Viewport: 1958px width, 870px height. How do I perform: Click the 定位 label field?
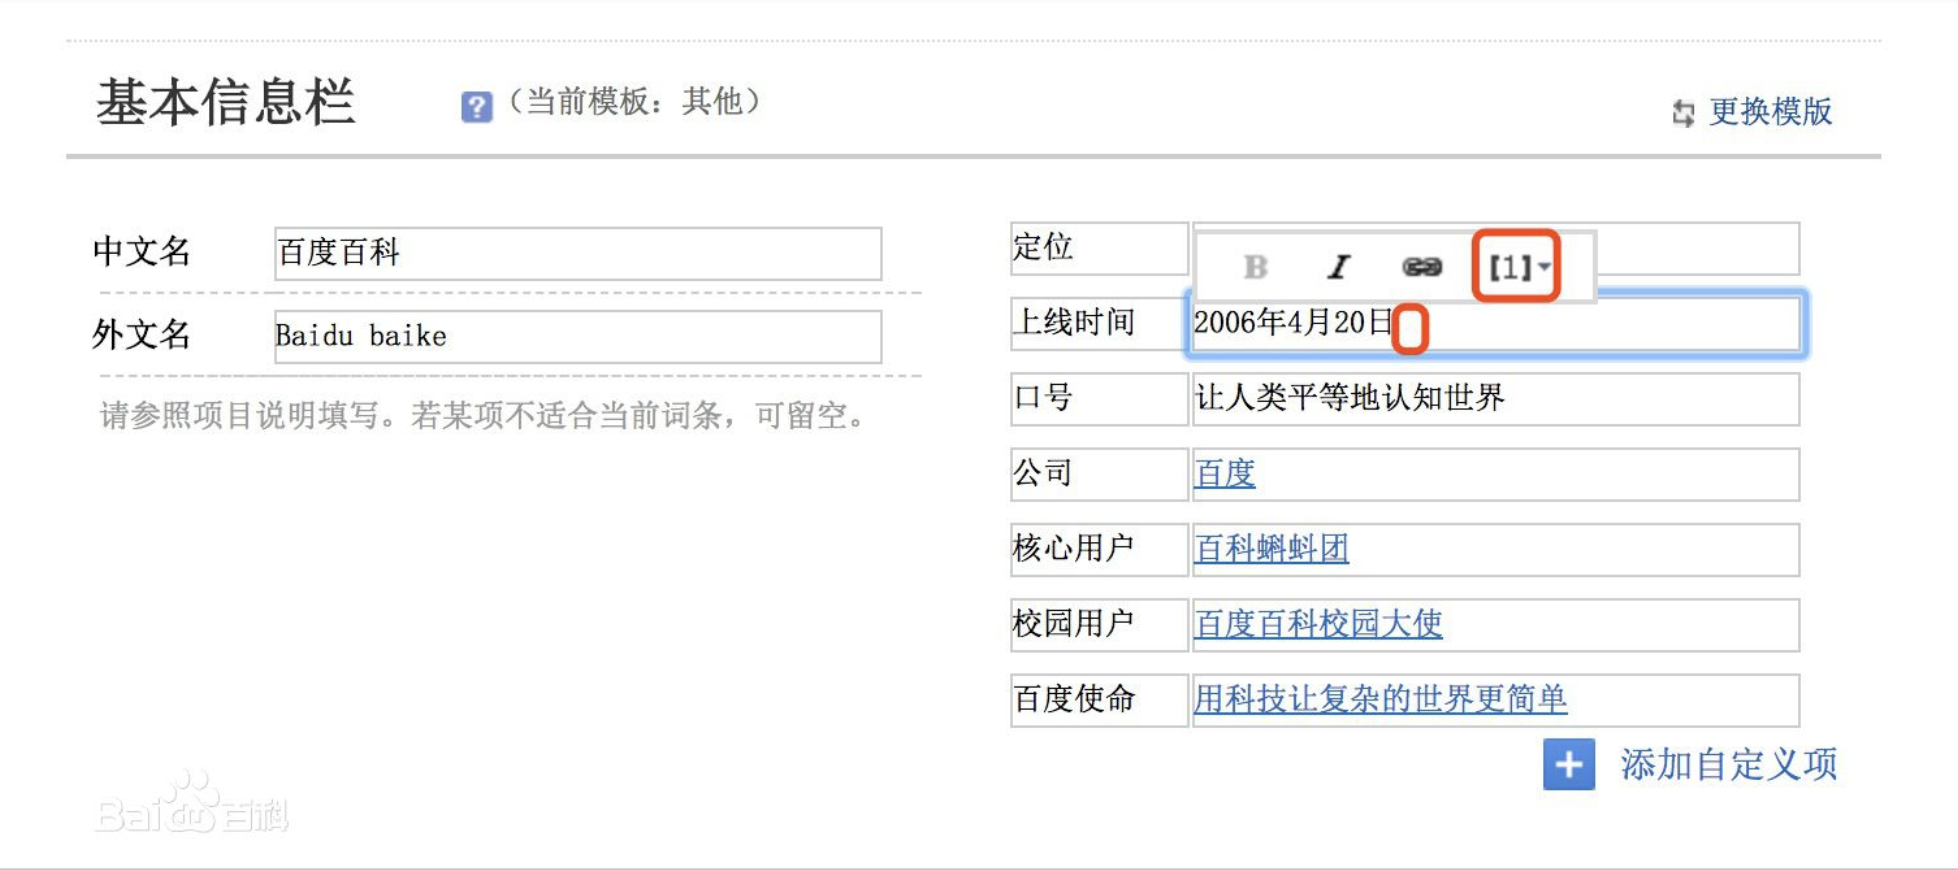coord(1099,248)
